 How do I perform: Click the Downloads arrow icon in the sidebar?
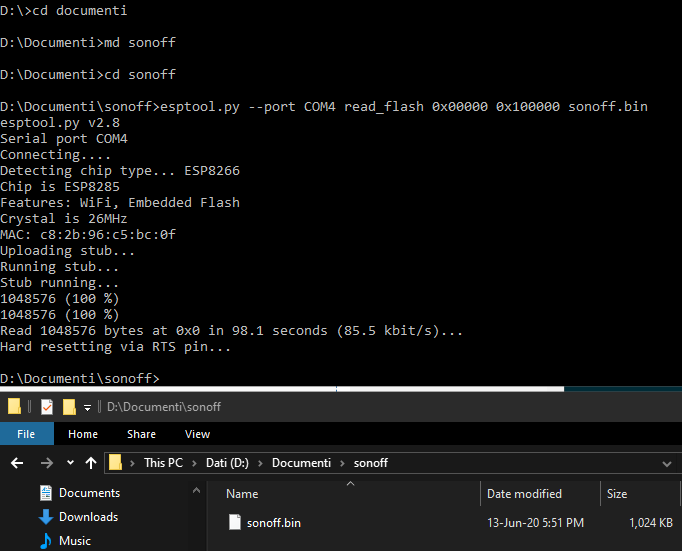[46, 517]
